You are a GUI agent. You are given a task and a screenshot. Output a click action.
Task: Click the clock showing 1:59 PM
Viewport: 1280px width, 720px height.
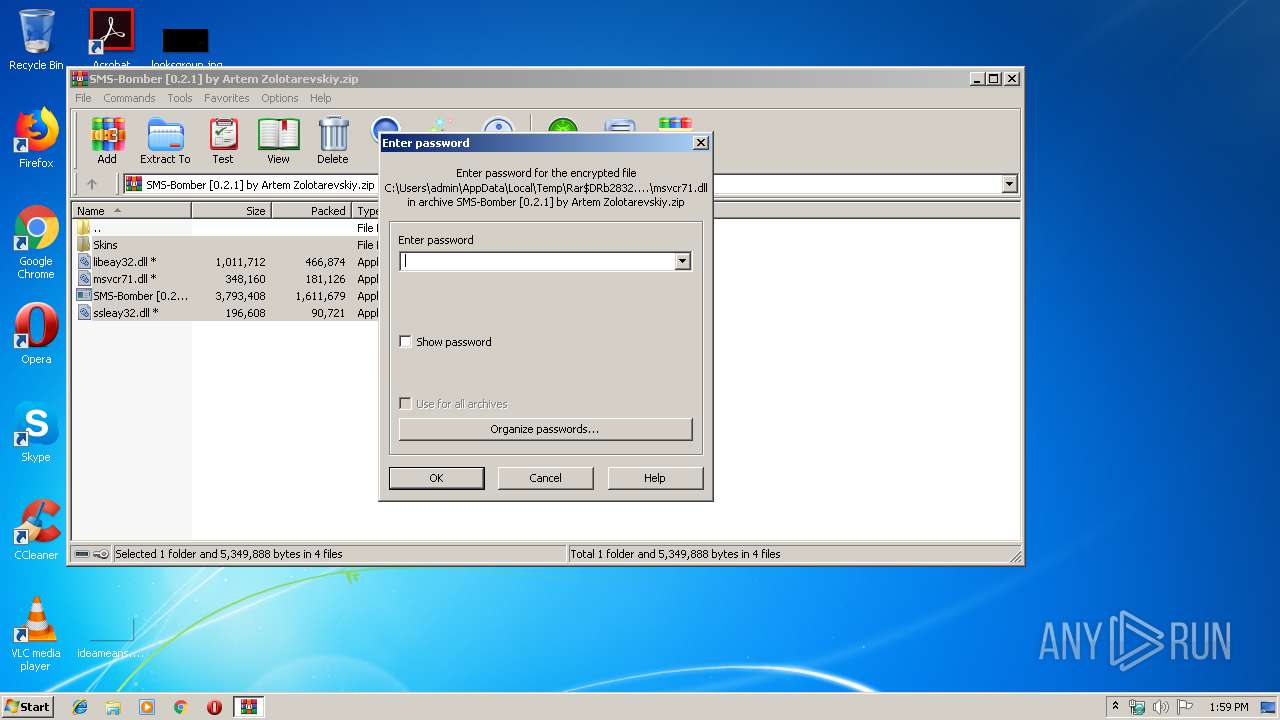(1228, 707)
